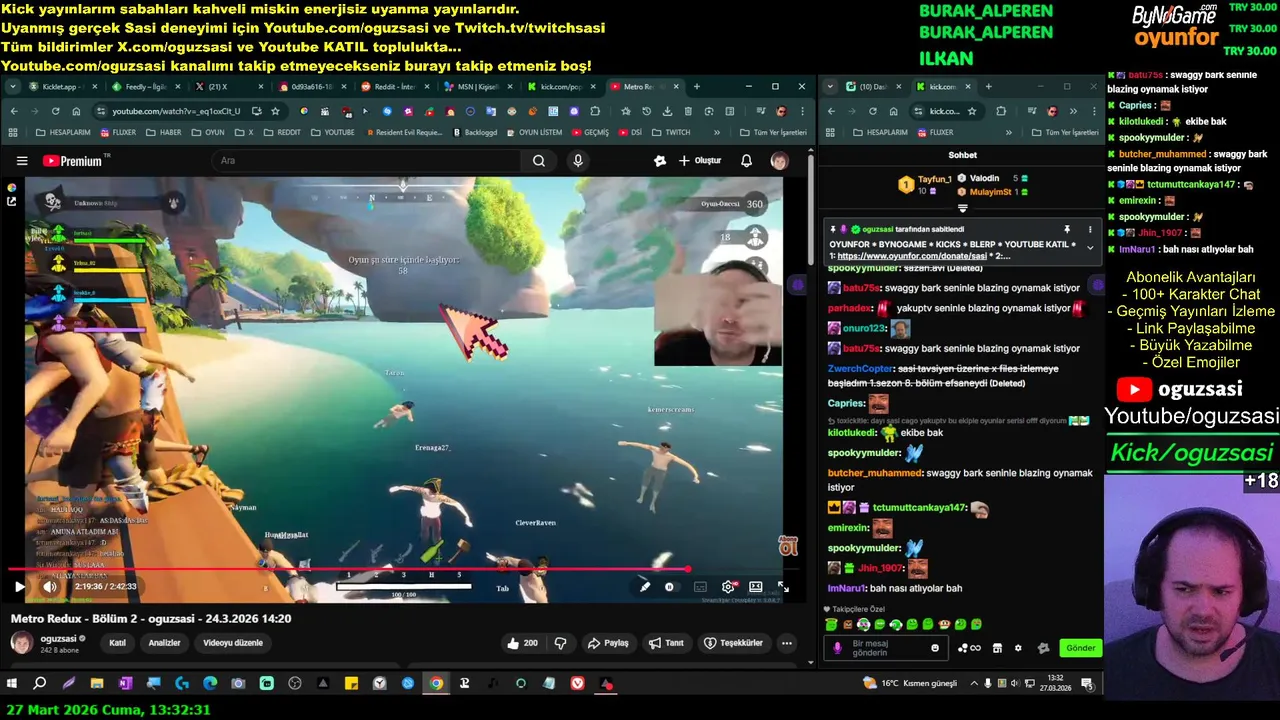Open Windows Start menu
This screenshot has width=1280, height=720.
[x=12, y=684]
